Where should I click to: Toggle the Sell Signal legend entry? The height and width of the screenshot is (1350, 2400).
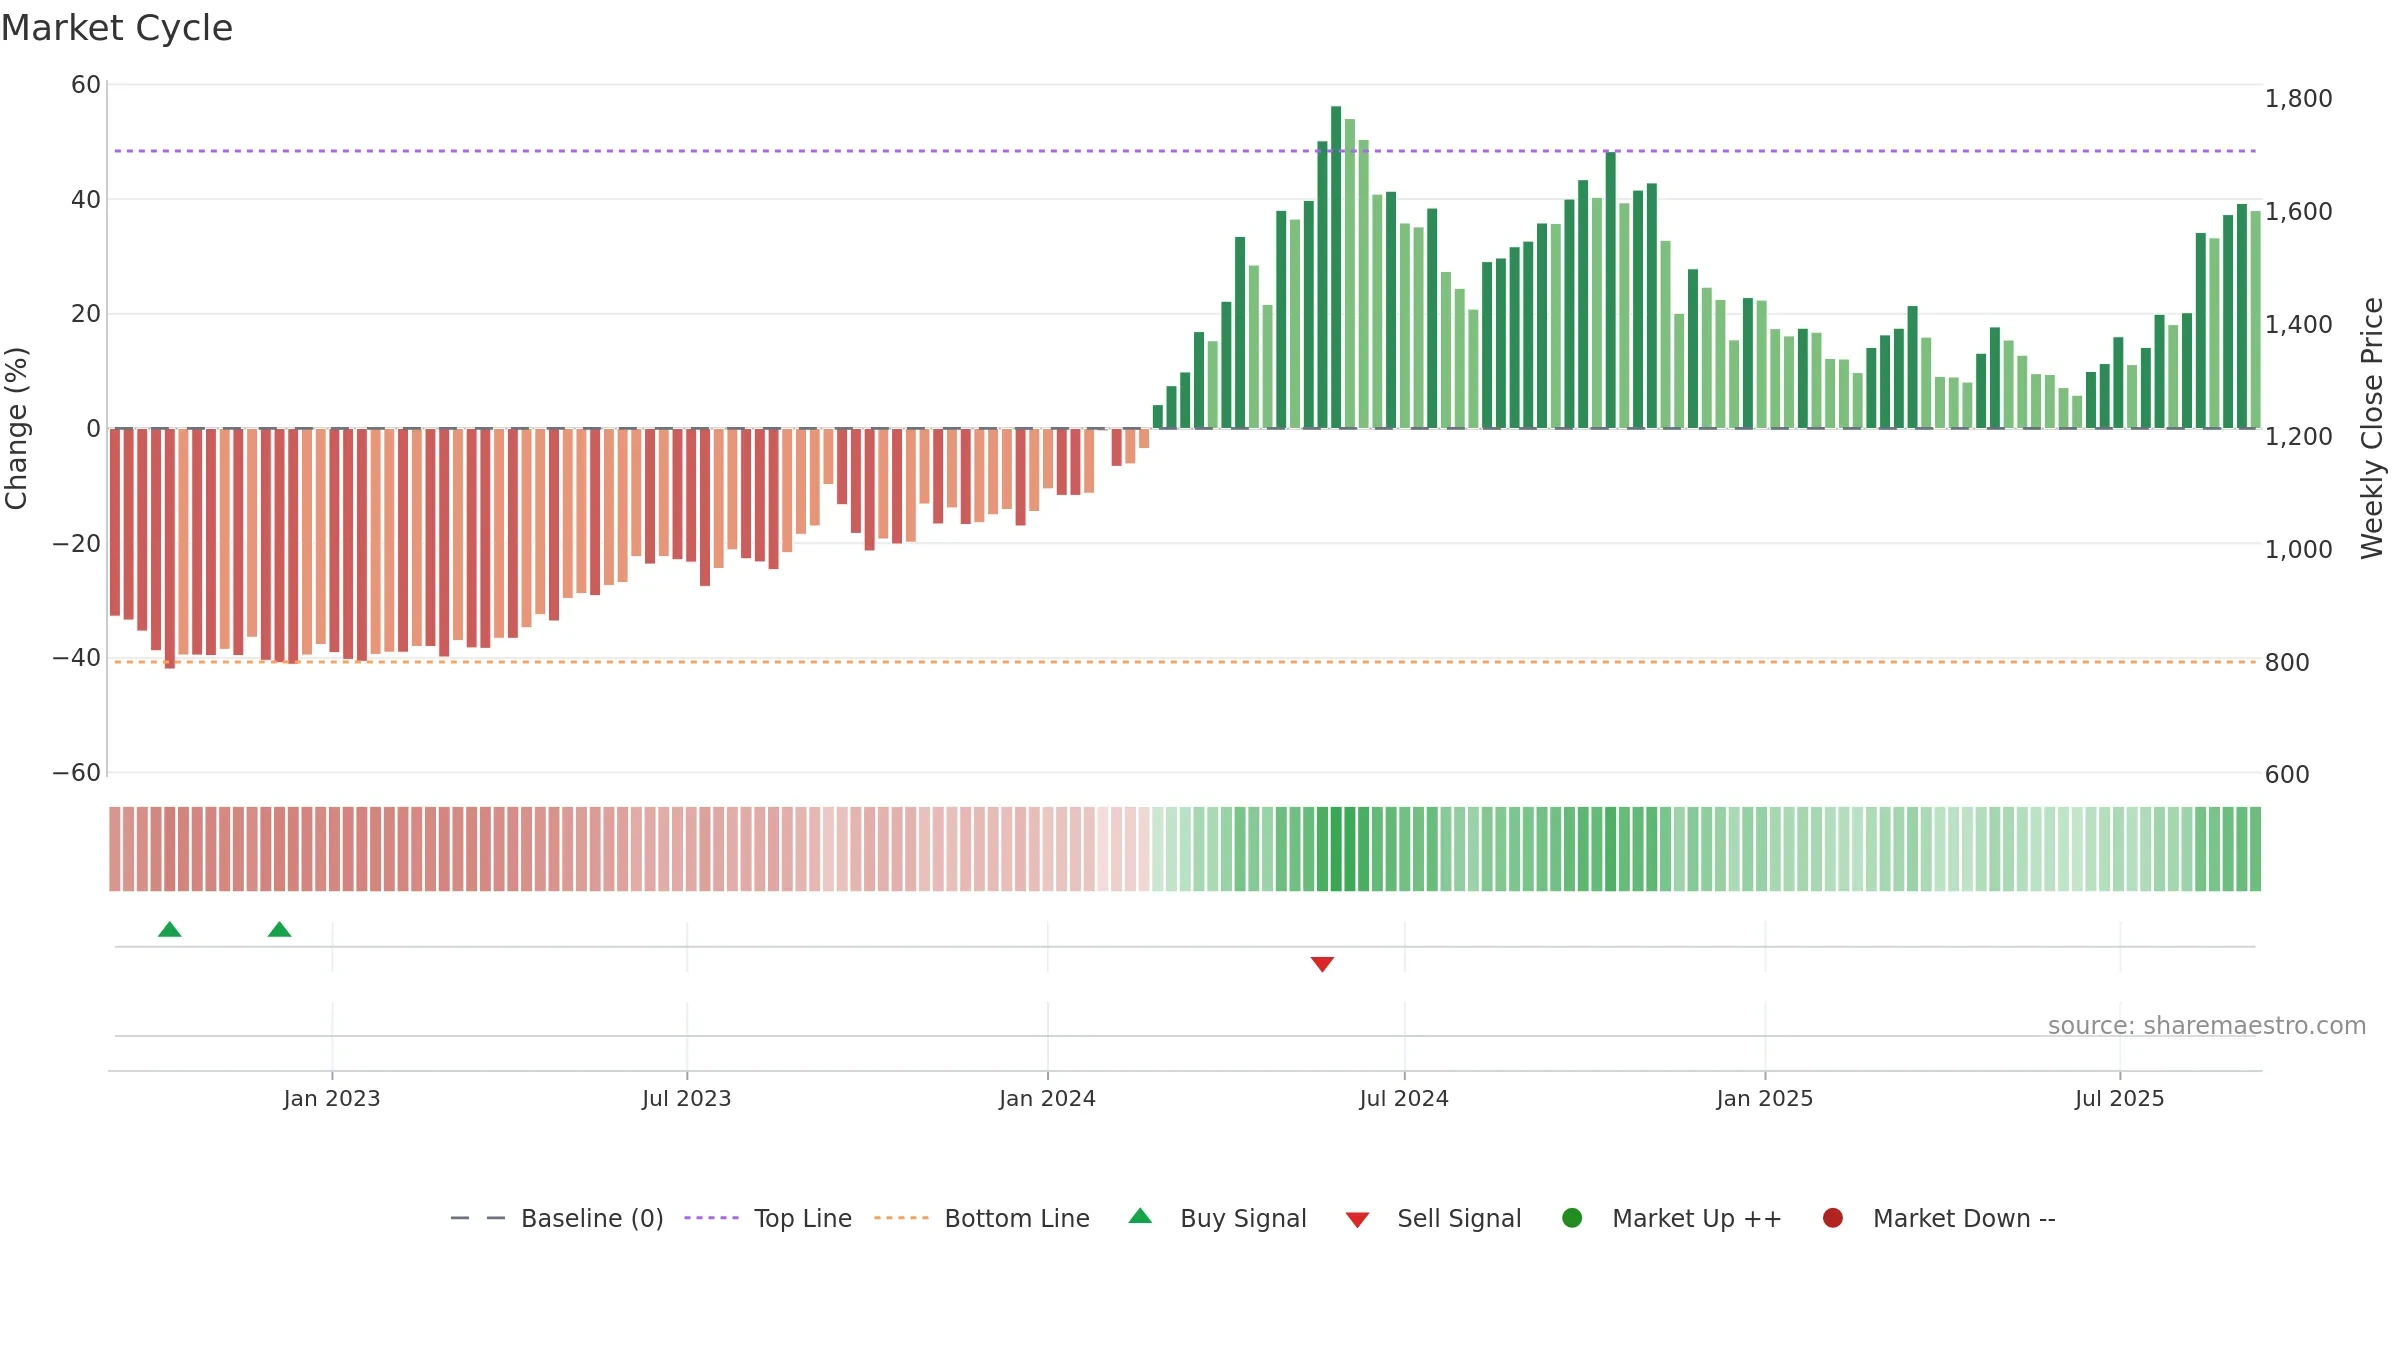pos(1433,1218)
